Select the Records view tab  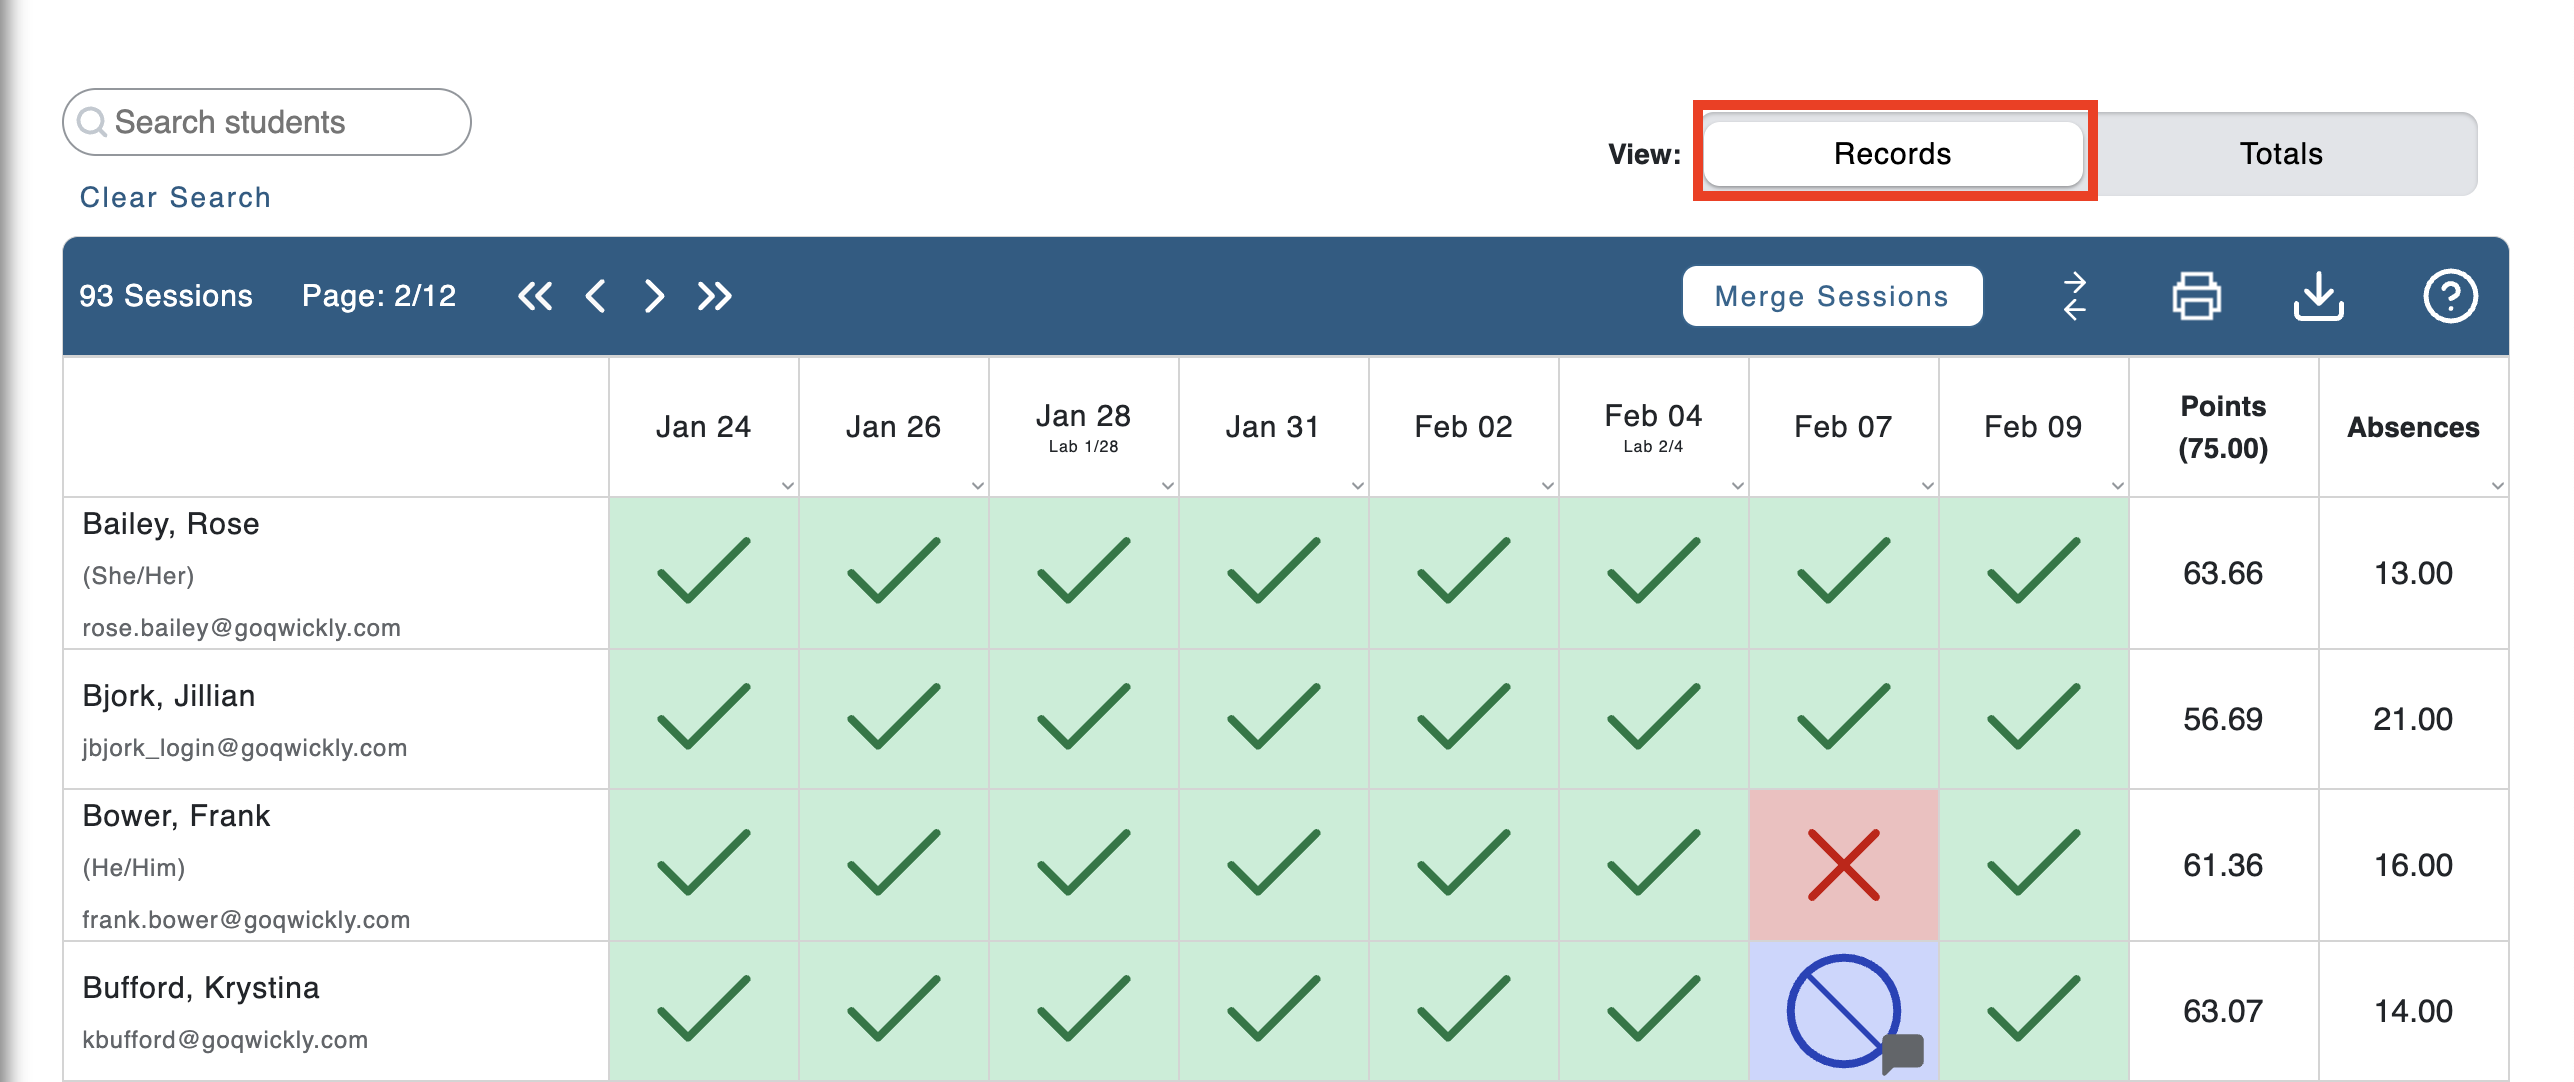click(x=1892, y=154)
